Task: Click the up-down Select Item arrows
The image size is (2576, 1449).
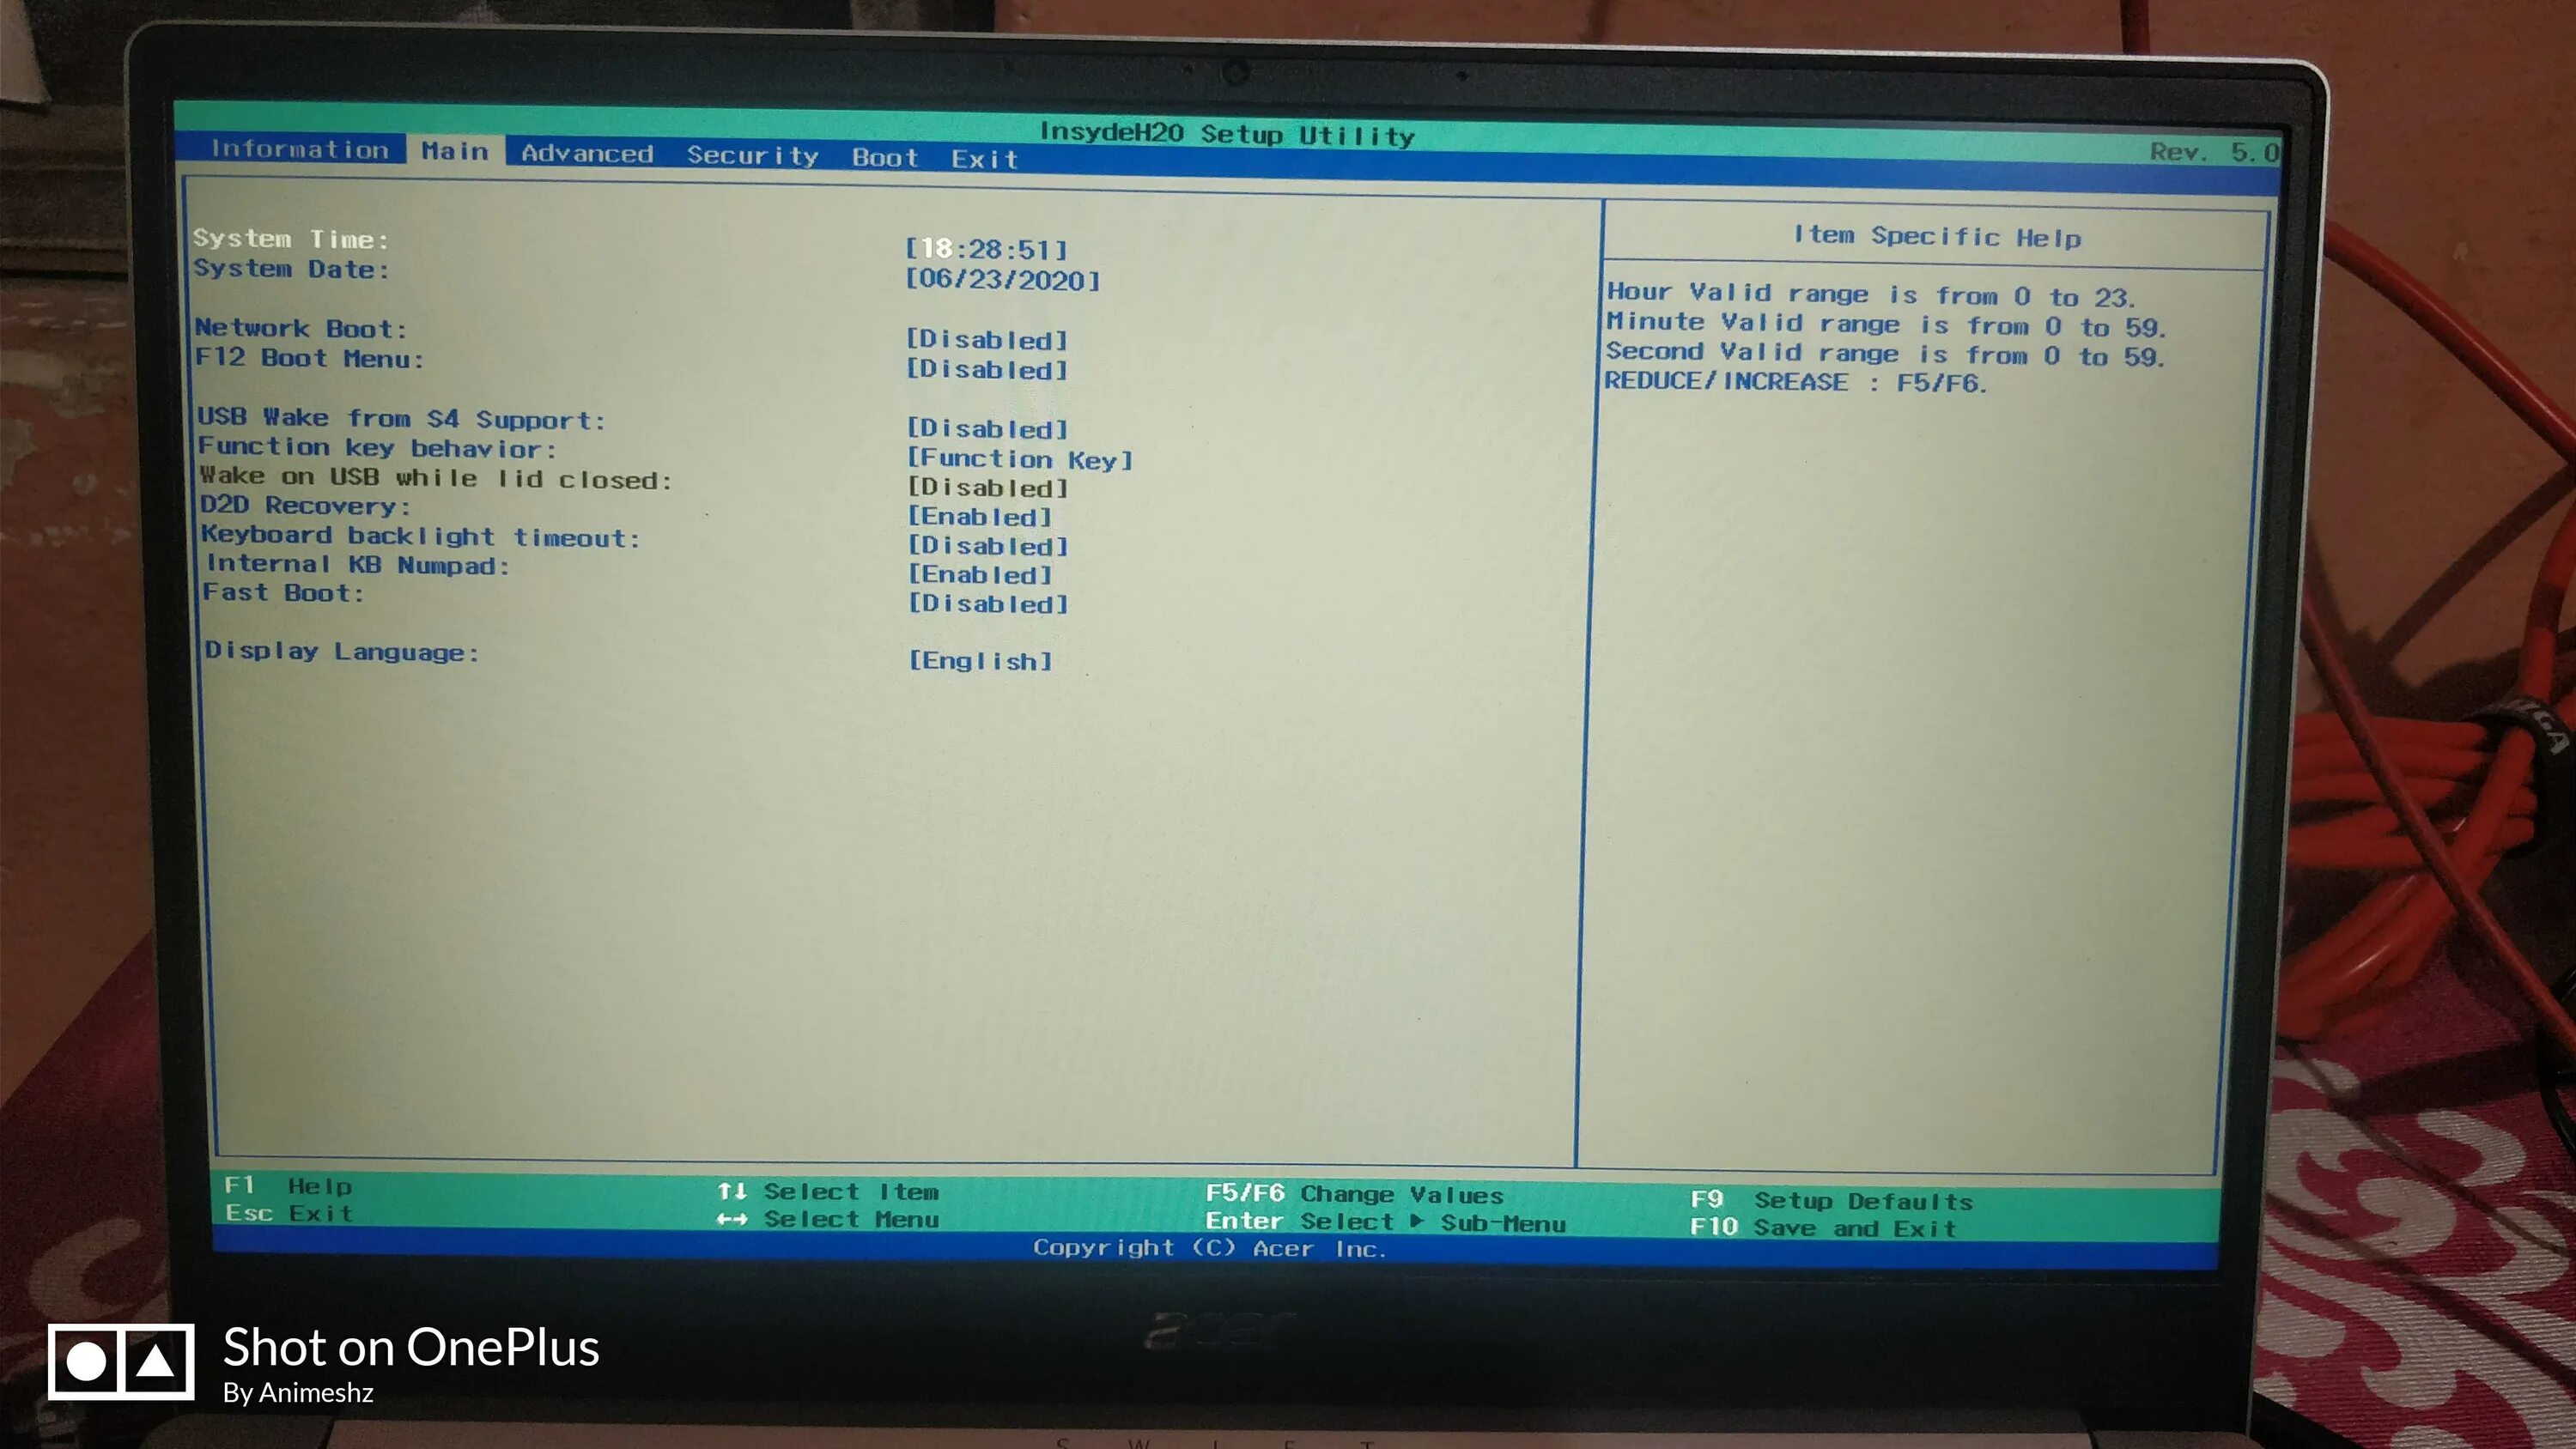Action: tap(732, 1190)
